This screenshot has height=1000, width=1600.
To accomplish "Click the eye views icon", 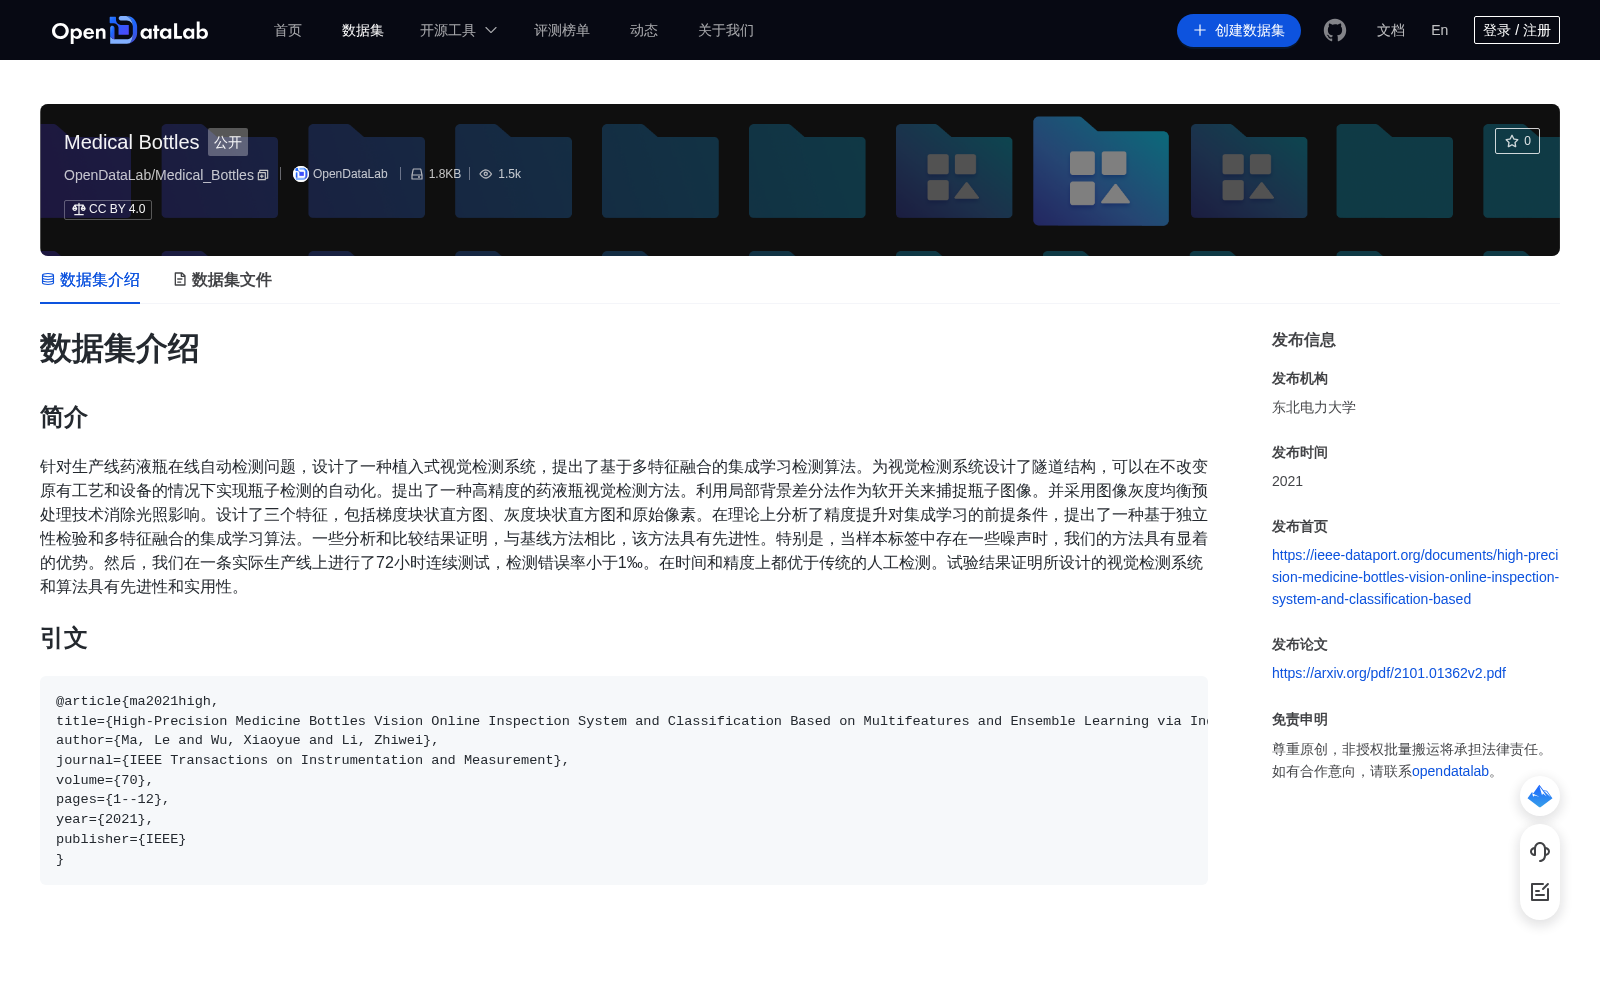I will click(486, 174).
